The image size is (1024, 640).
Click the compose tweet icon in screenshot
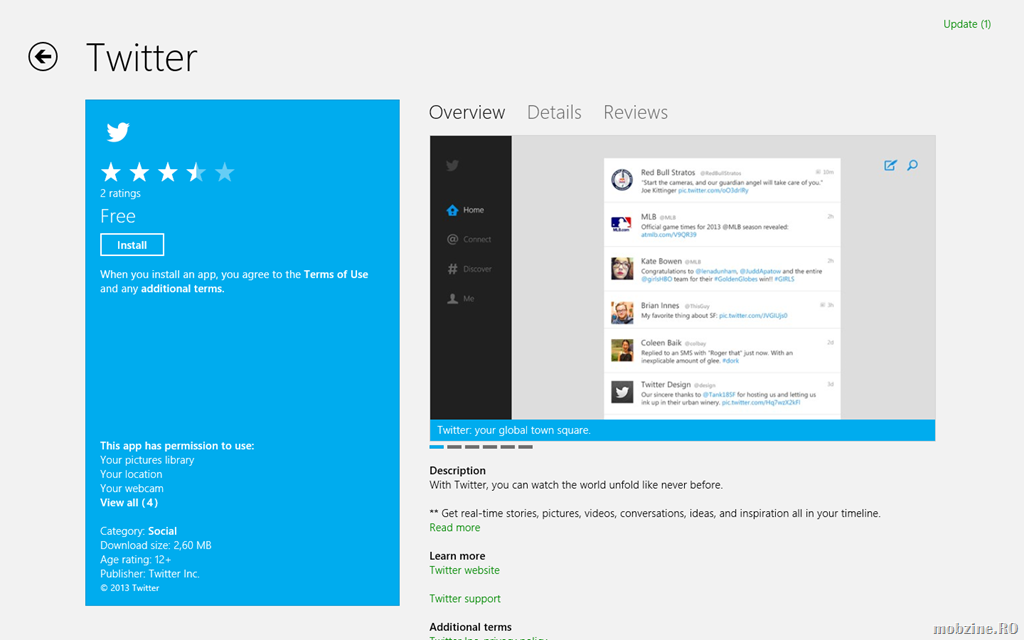click(x=890, y=165)
